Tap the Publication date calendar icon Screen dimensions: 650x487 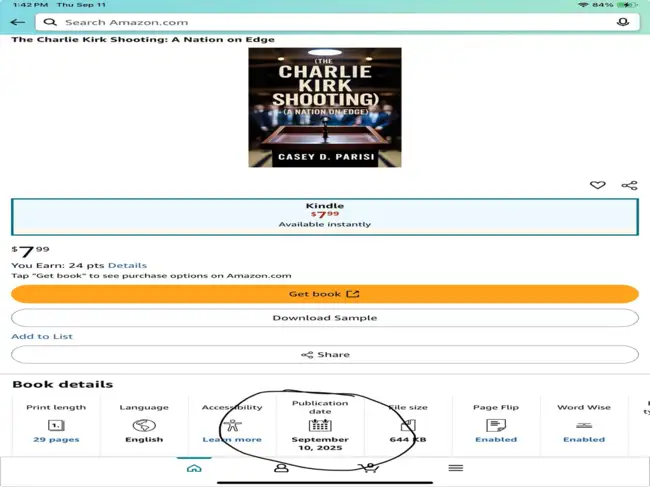(320, 425)
